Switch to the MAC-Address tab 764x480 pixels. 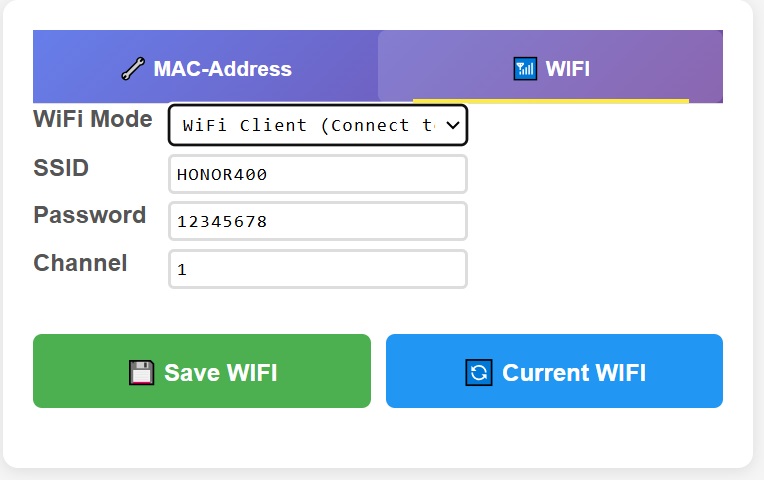coord(206,69)
